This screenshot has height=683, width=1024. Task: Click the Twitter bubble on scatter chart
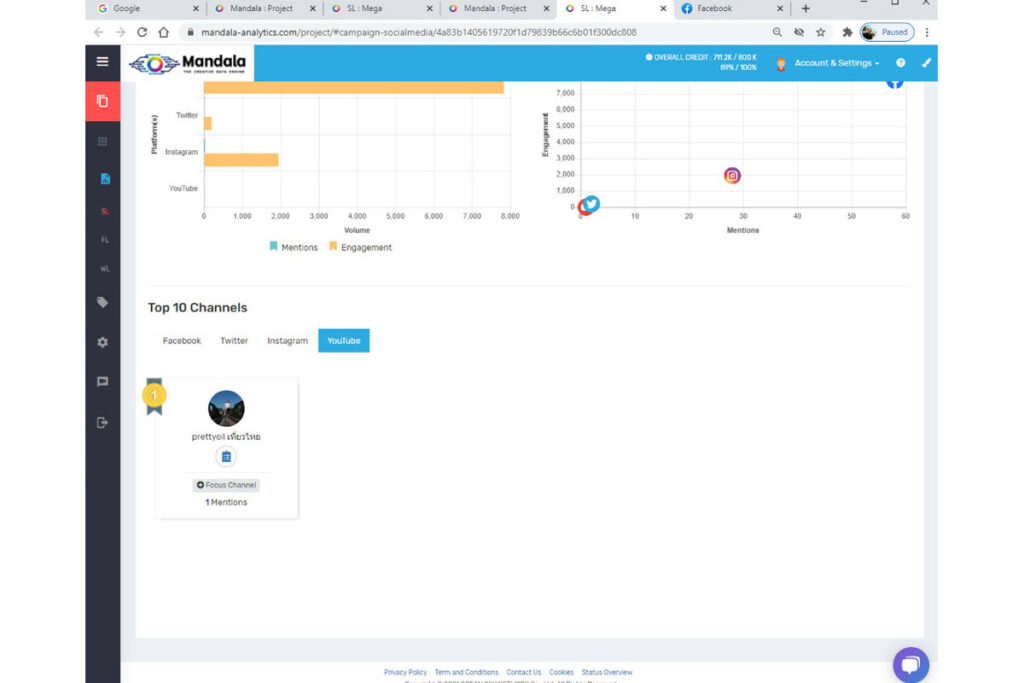pyautogui.click(x=591, y=204)
